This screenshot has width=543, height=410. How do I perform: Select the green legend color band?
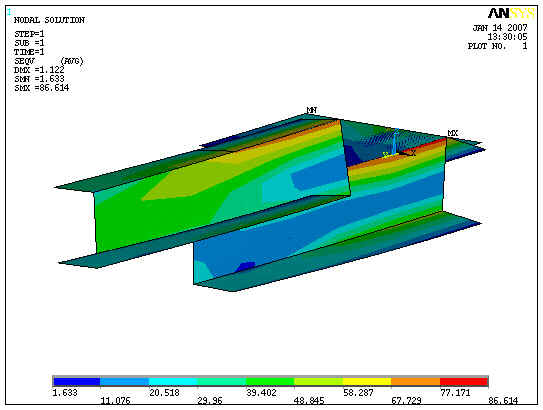(x=270, y=382)
